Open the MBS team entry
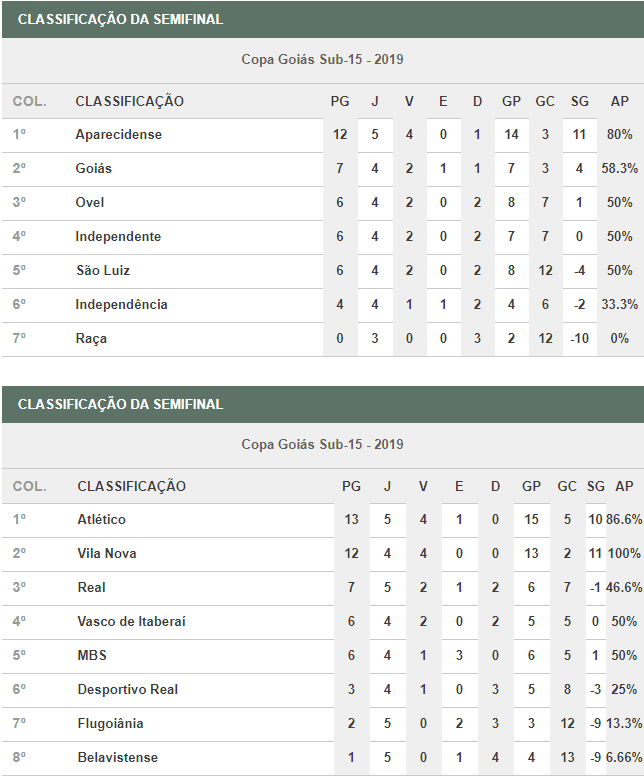 pos(92,656)
